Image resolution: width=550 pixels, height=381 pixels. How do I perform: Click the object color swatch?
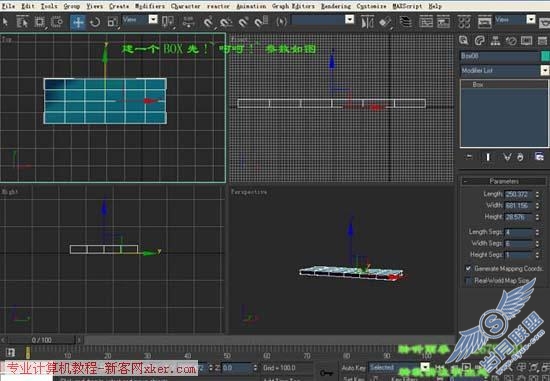click(545, 56)
